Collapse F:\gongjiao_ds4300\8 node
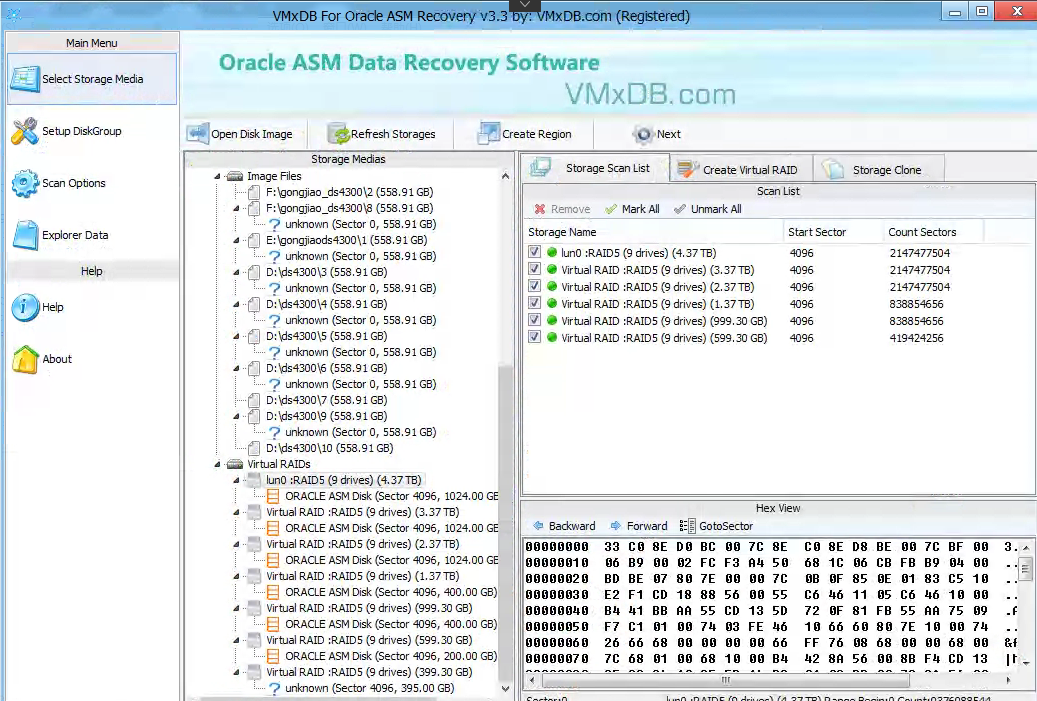Screen dimensions: 1037x701 point(236,208)
